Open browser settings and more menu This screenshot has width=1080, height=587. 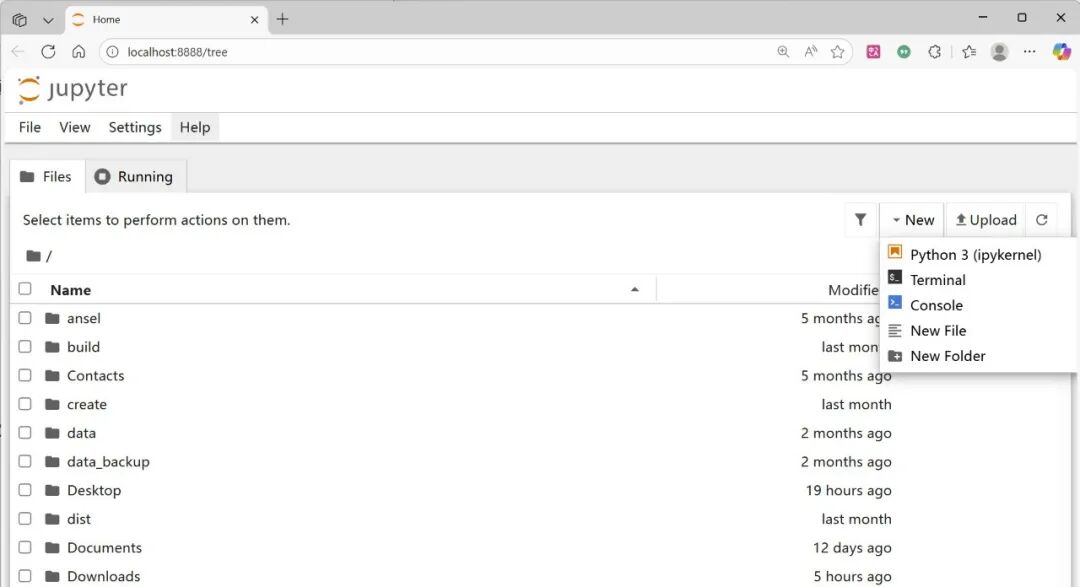coord(1030,52)
